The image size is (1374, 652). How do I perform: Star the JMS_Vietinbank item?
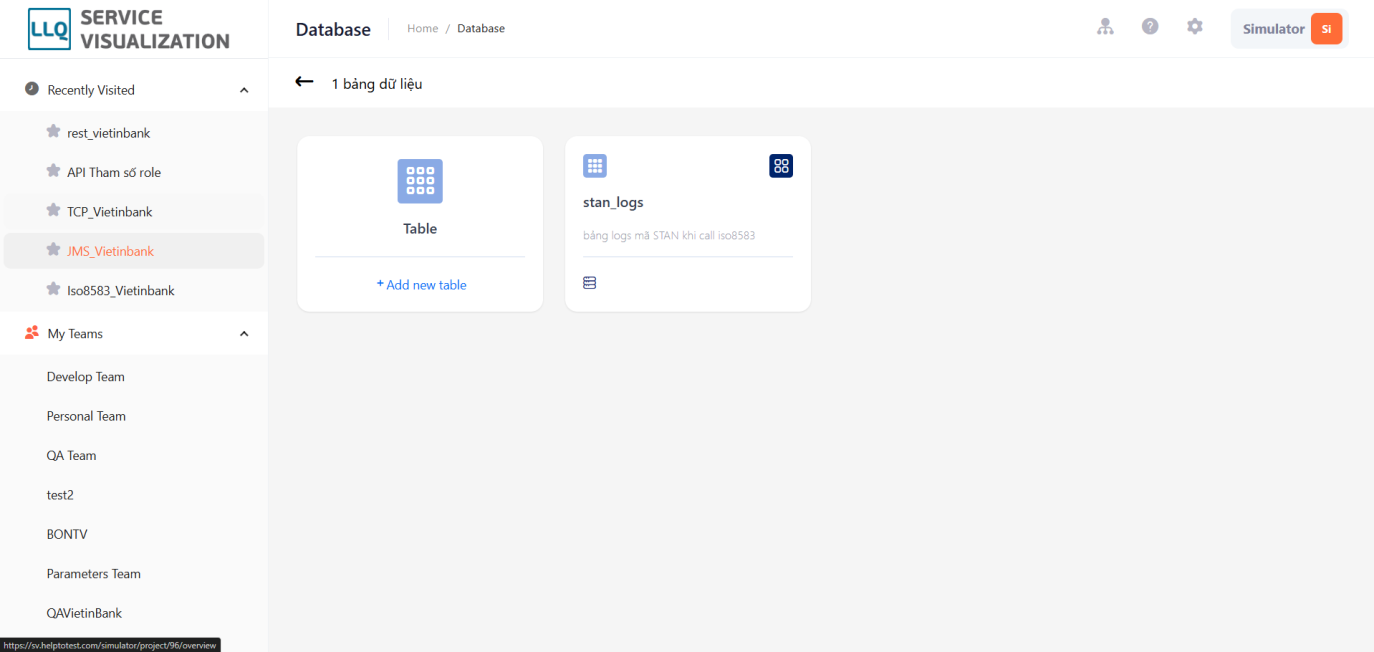(x=54, y=250)
